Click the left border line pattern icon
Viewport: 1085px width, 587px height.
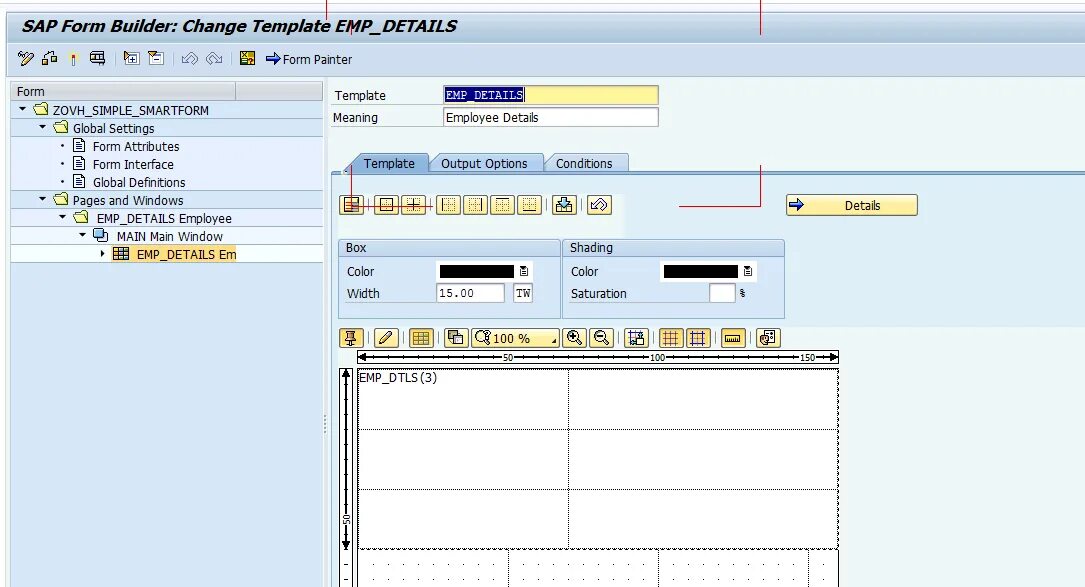pos(448,205)
